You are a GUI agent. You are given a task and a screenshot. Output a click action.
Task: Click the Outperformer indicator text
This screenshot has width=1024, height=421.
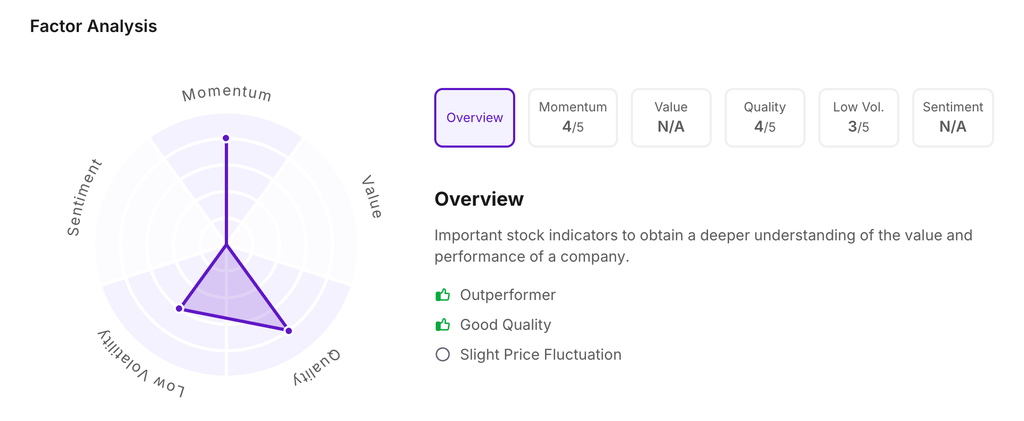click(507, 295)
